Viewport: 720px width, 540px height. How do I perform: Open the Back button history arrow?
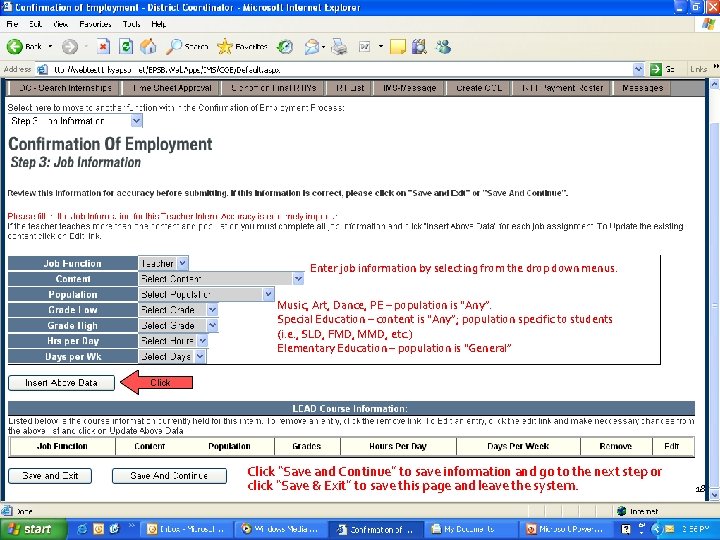50,46
